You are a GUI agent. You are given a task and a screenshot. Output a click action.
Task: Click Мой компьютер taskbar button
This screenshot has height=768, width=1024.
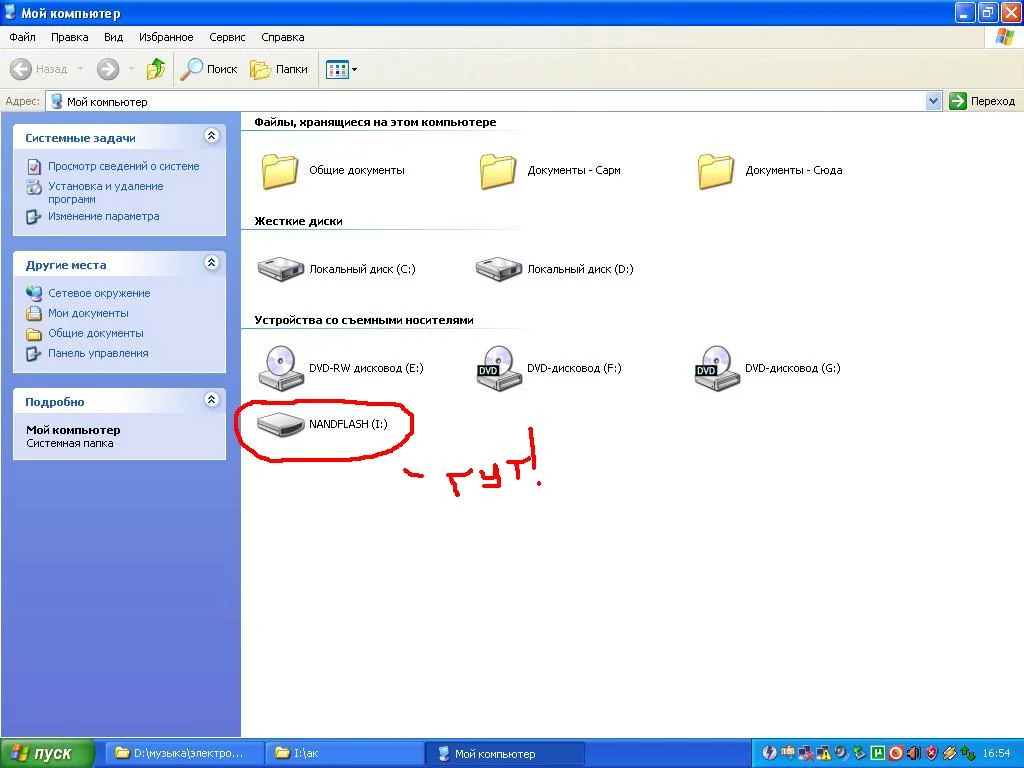(505, 753)
